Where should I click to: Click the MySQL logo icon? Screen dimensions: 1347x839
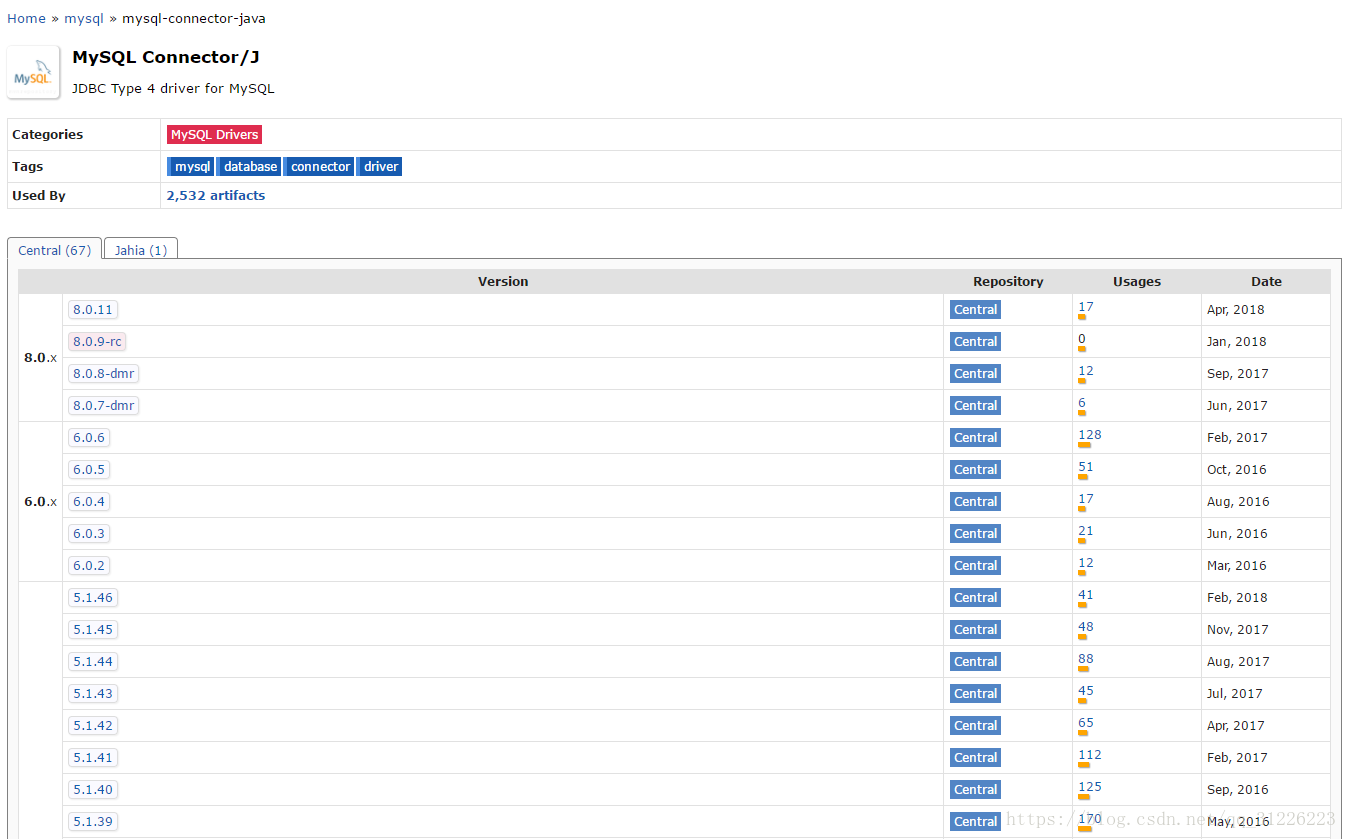click(x=33, y=72)
